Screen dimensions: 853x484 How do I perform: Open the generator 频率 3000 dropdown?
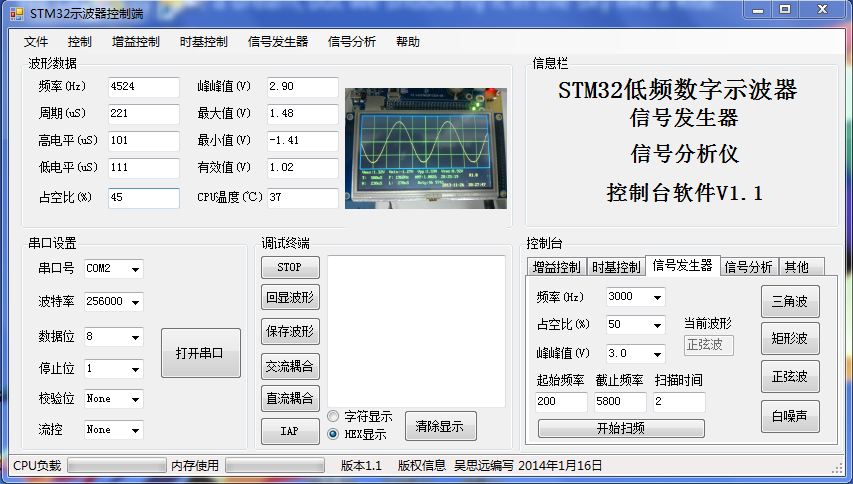(x=657, y=297)
